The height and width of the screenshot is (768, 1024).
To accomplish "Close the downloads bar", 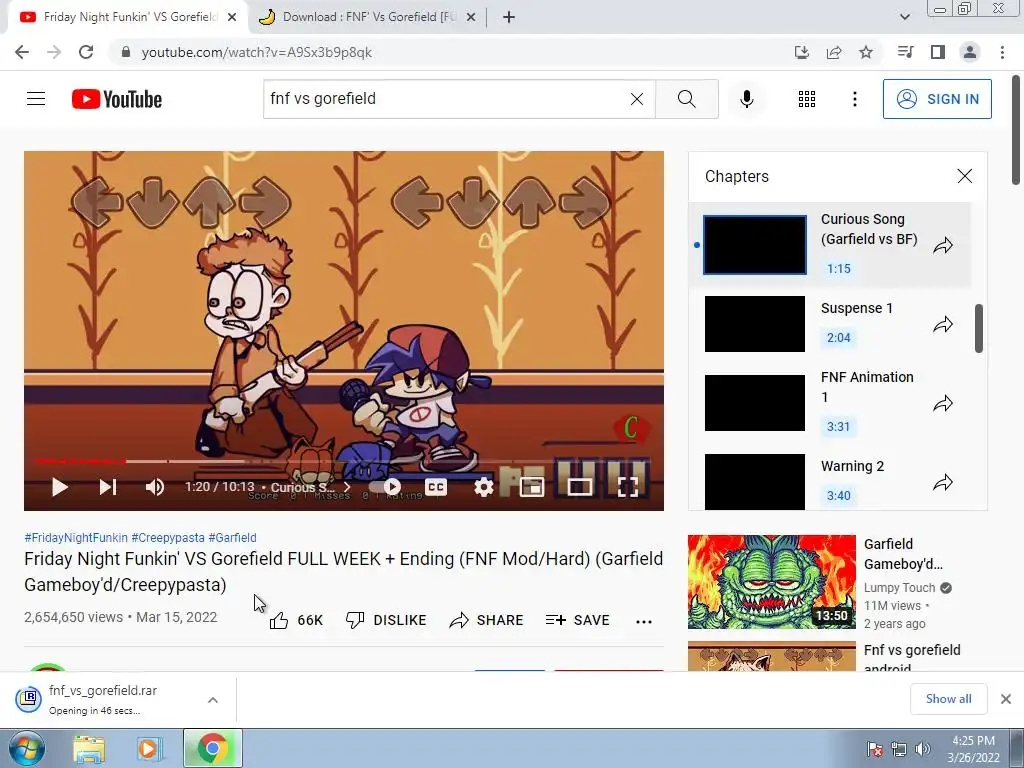I will 1006,699.
